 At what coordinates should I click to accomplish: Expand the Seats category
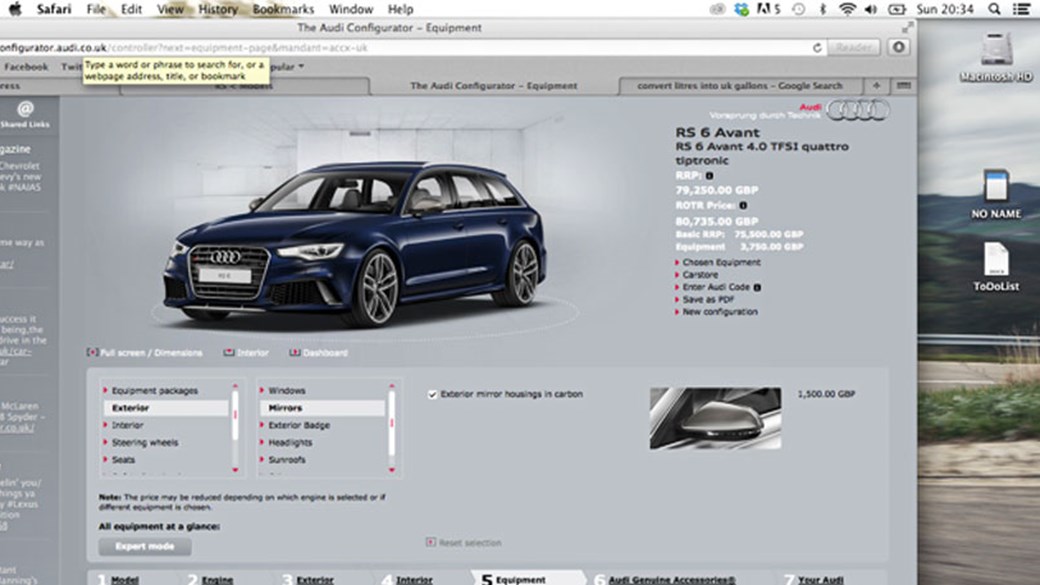tap(123, 460)
